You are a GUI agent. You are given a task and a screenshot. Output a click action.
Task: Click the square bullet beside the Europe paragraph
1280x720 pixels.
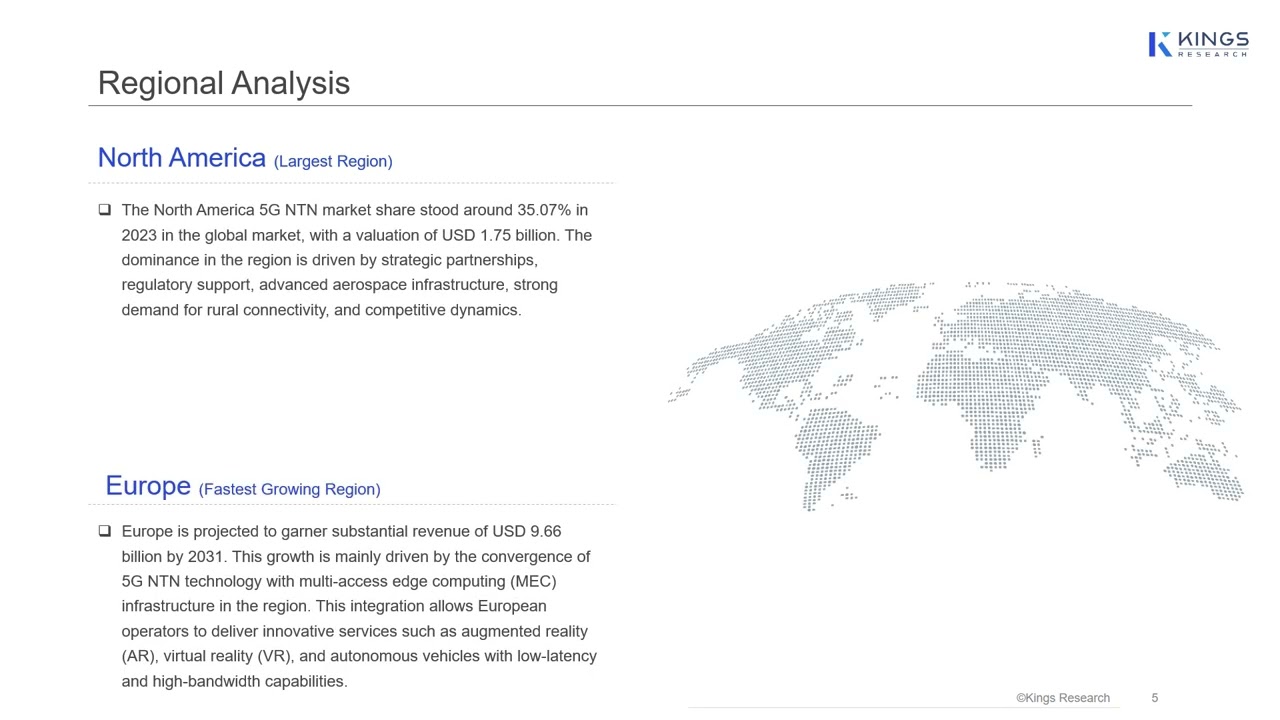pos(105,531)
